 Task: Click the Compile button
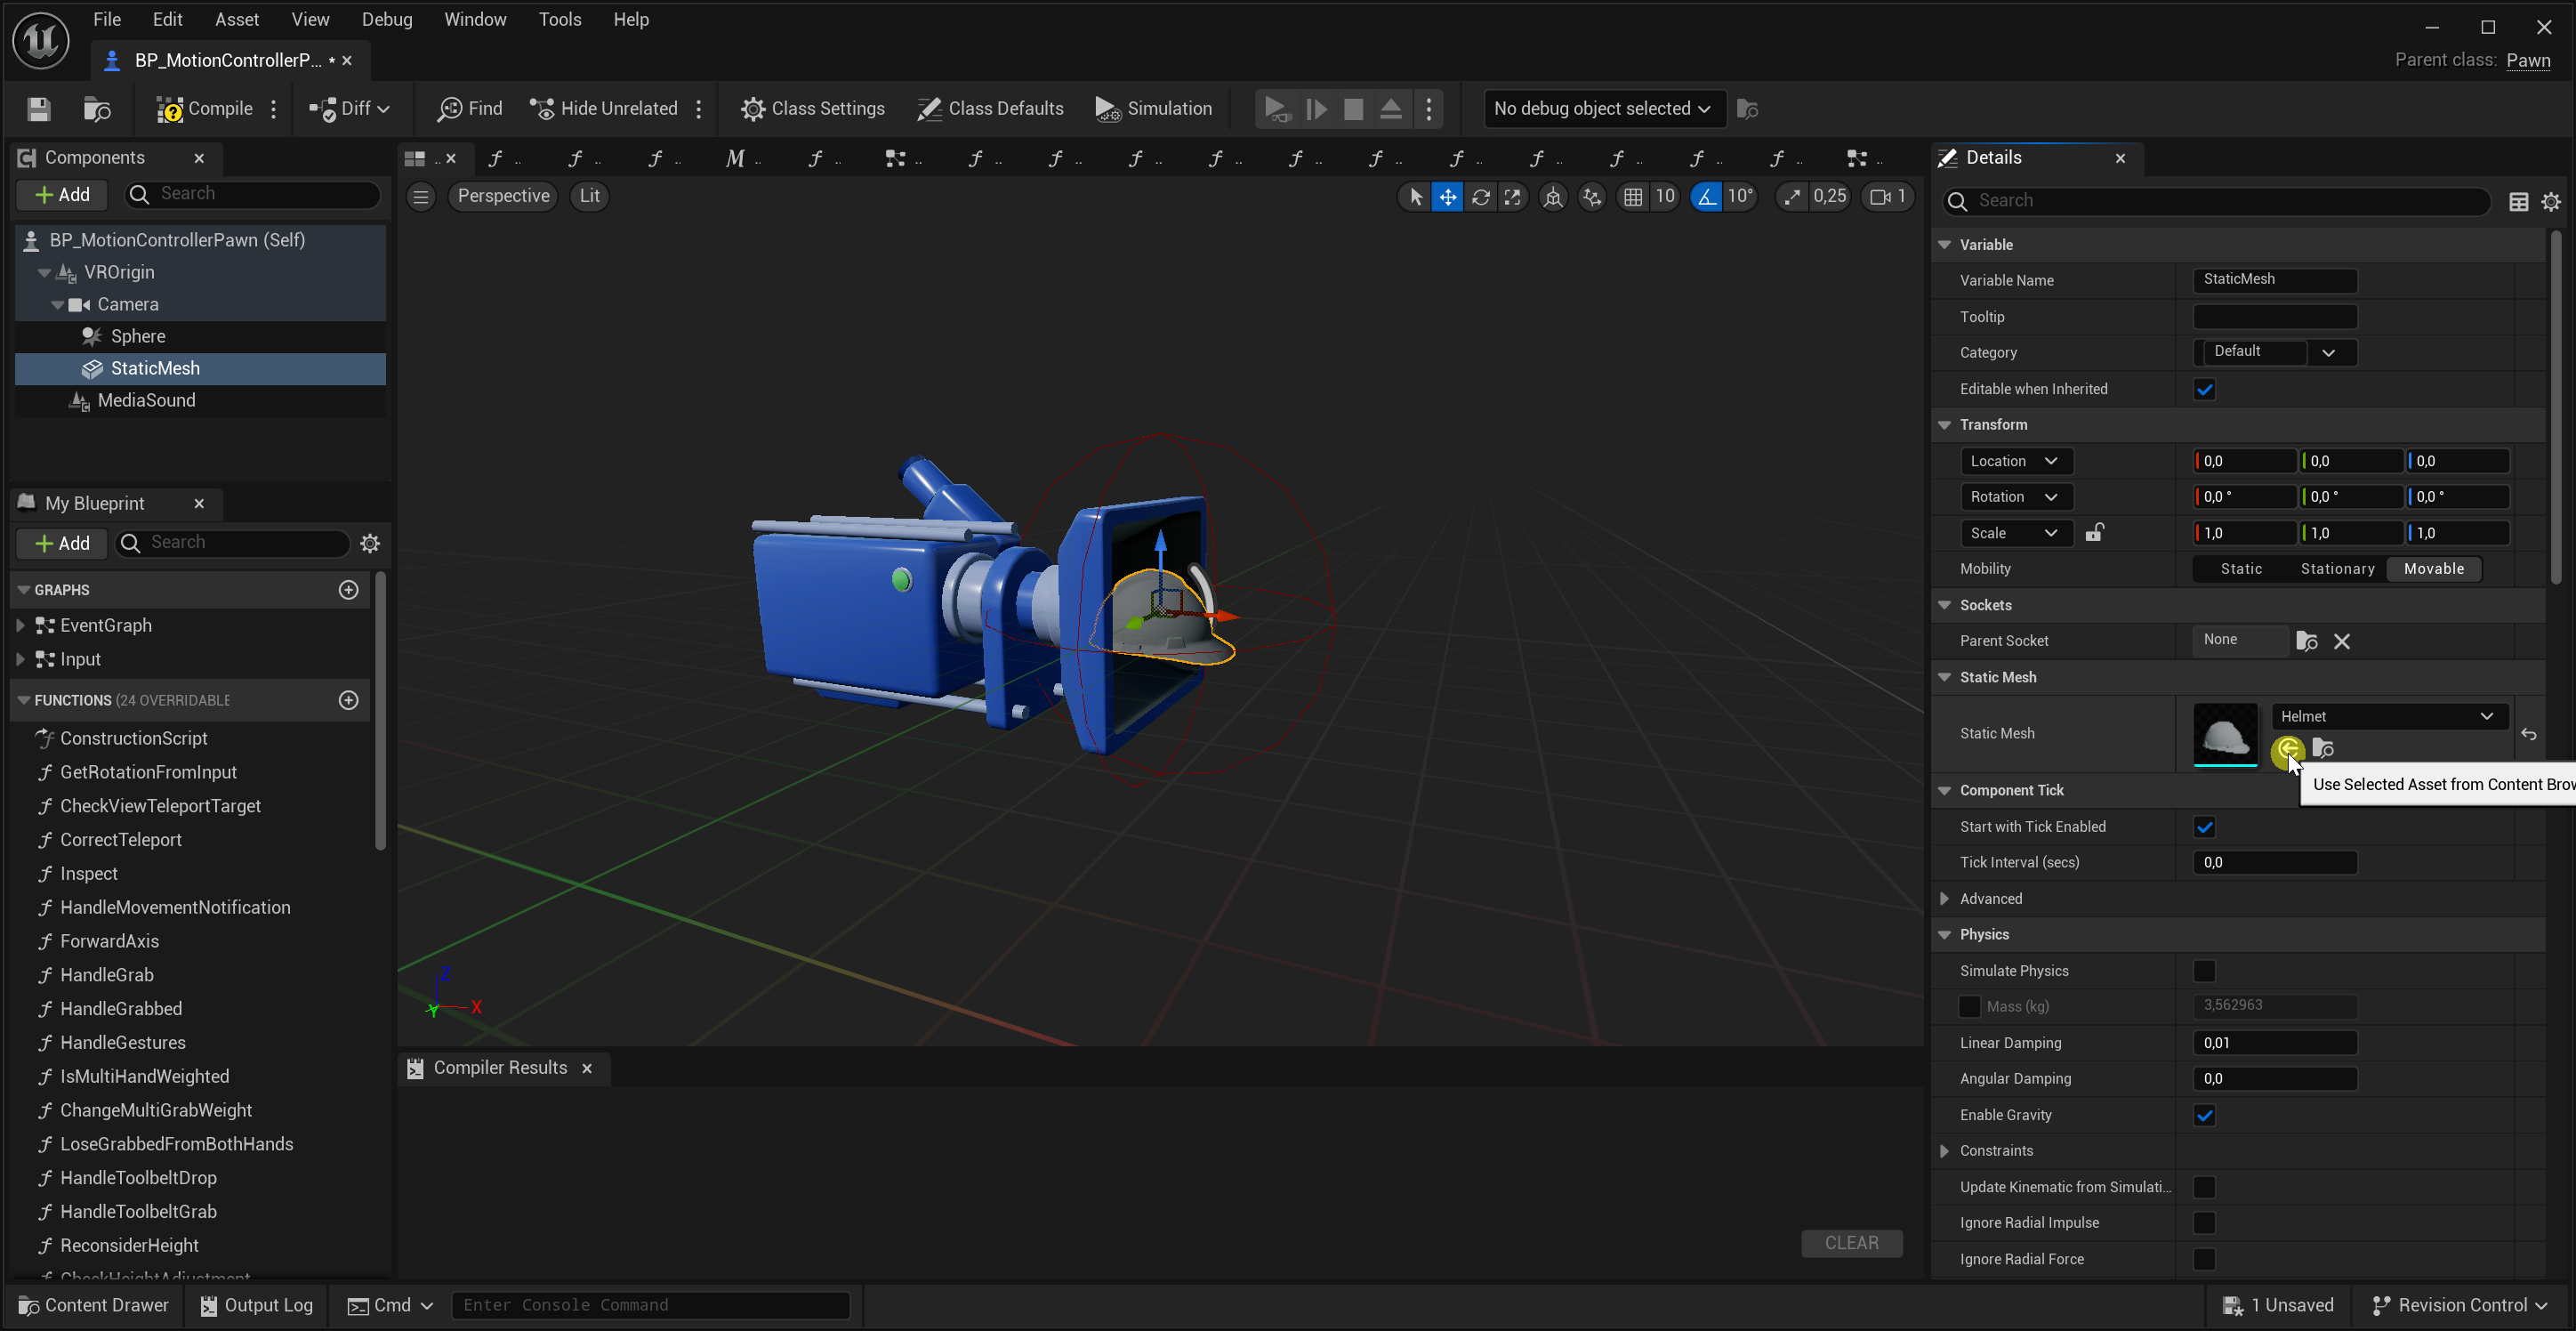point(206,109)
